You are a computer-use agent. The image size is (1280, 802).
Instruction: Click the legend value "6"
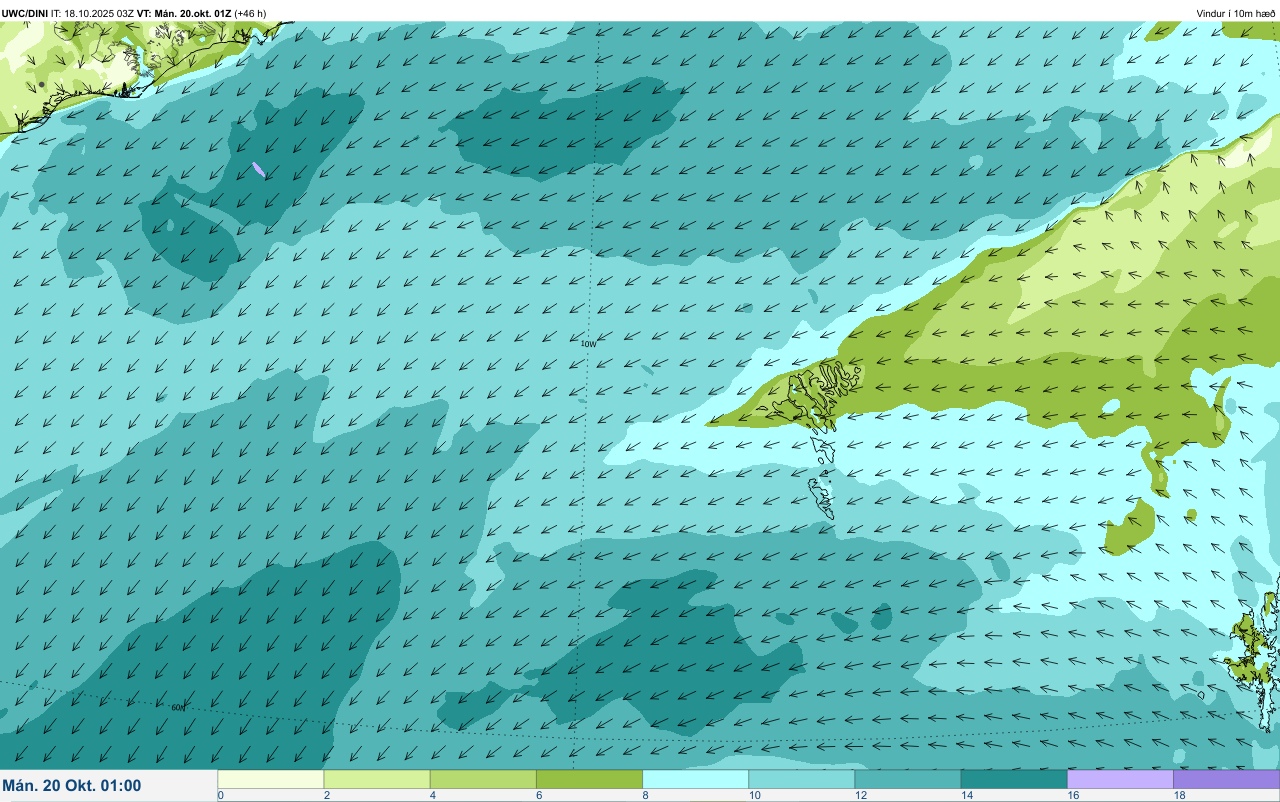click(x=538, y=795)
